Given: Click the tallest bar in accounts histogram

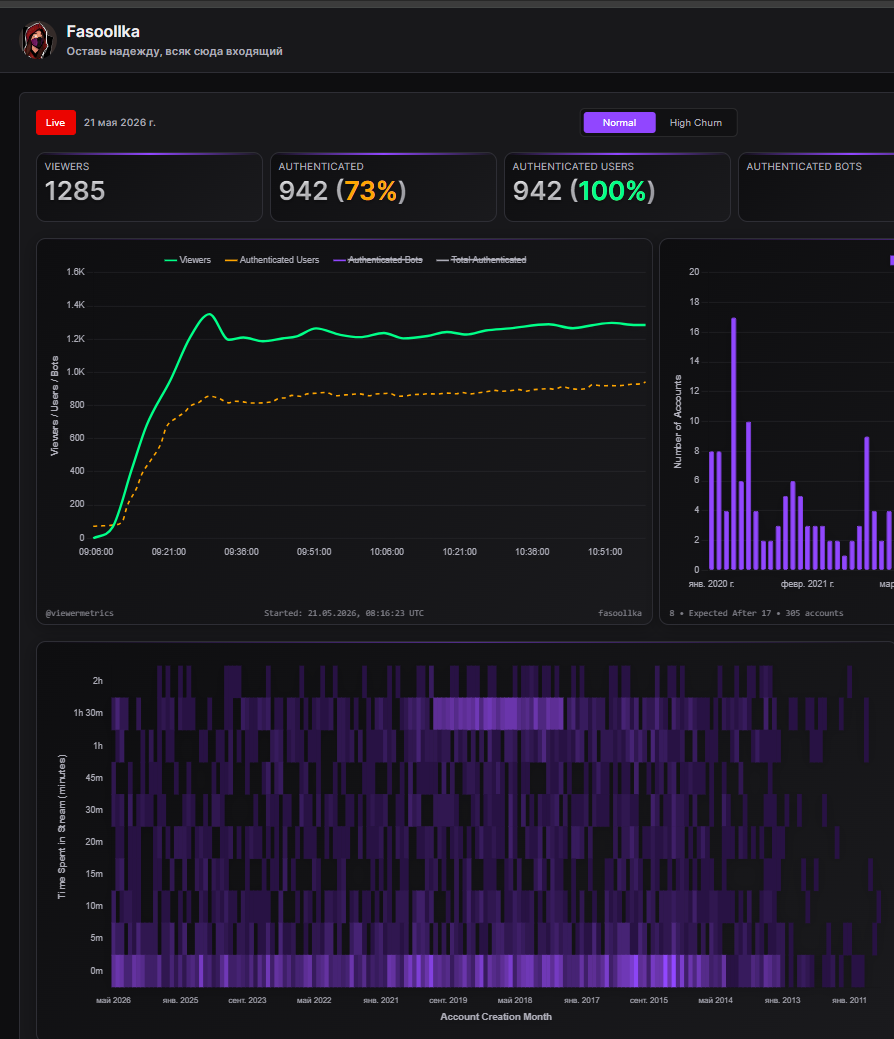Looking at the screenshot, I should tap(734, 443).
